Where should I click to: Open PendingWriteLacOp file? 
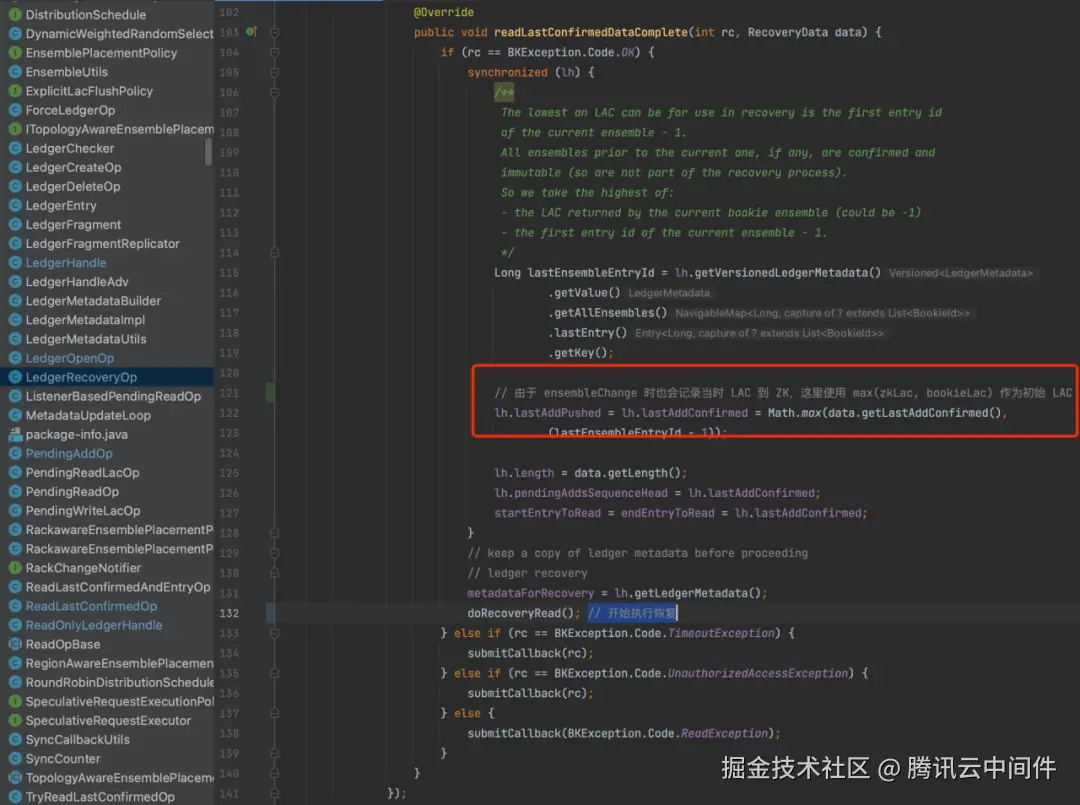coord(83,511)
